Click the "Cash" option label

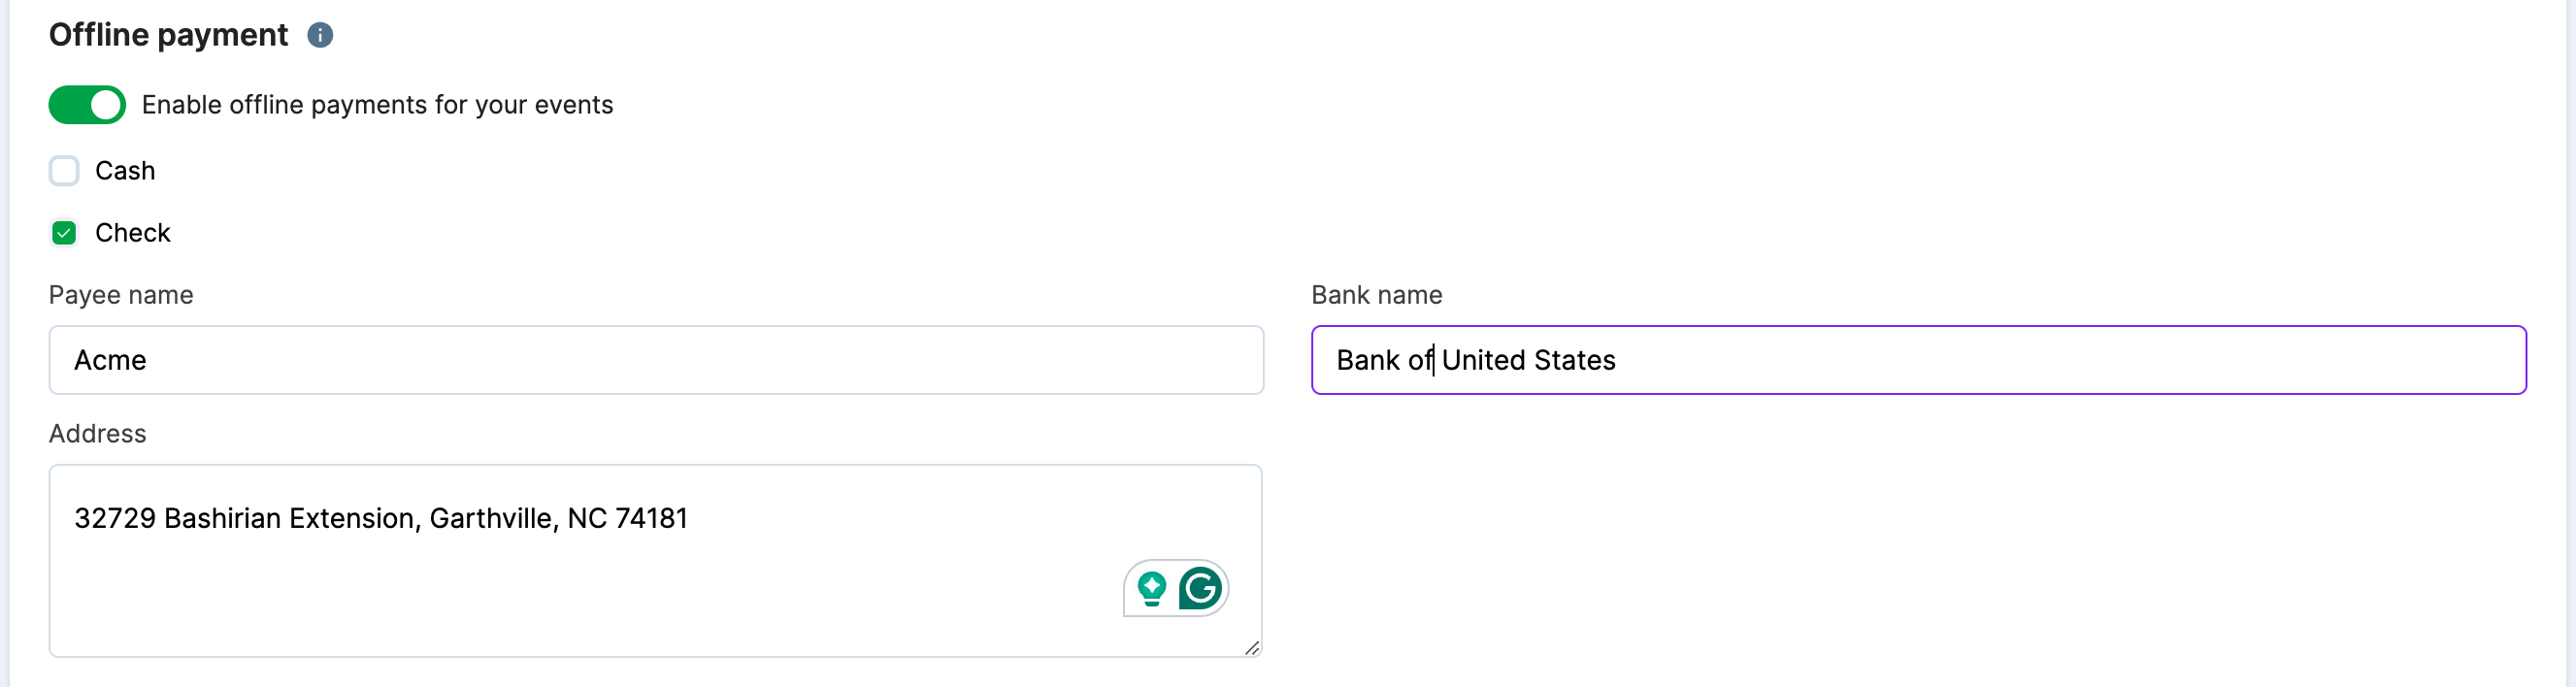coord(125,171)
